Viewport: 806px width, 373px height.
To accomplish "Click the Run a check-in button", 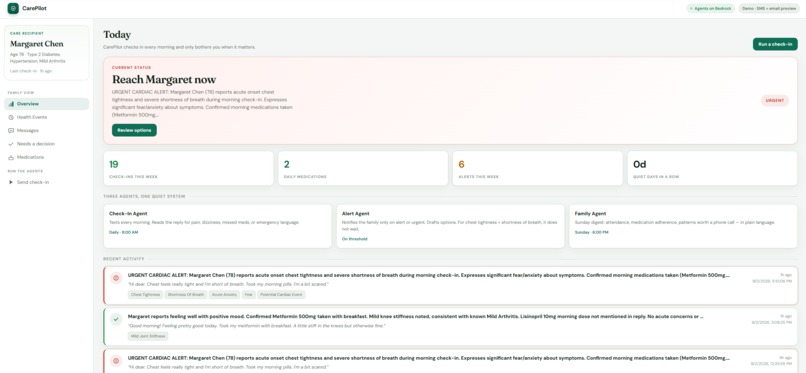I will (775, 44).
